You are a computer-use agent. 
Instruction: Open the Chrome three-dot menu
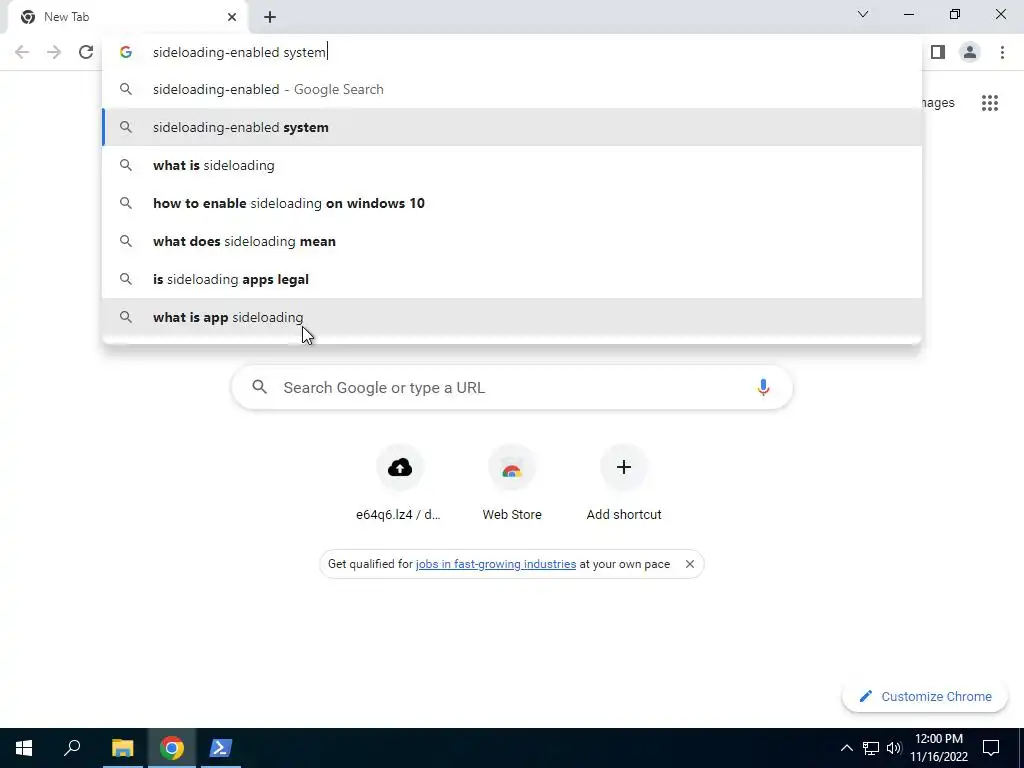coord(1002,52)
